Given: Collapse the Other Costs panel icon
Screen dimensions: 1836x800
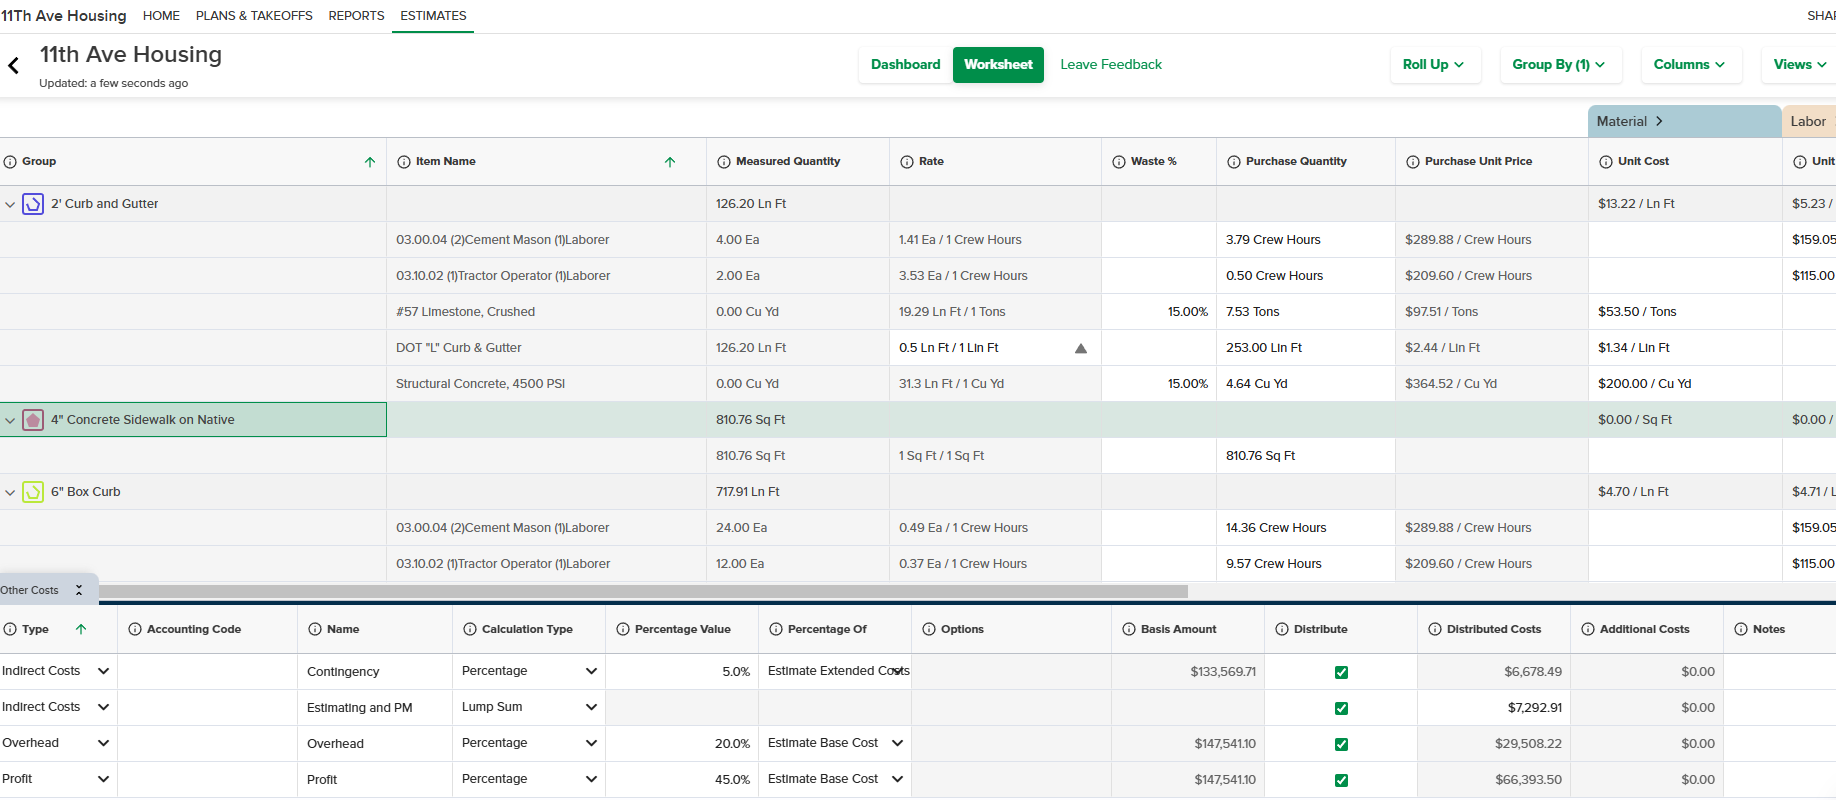Looking at the screenshot, I should tap(79, 590).
